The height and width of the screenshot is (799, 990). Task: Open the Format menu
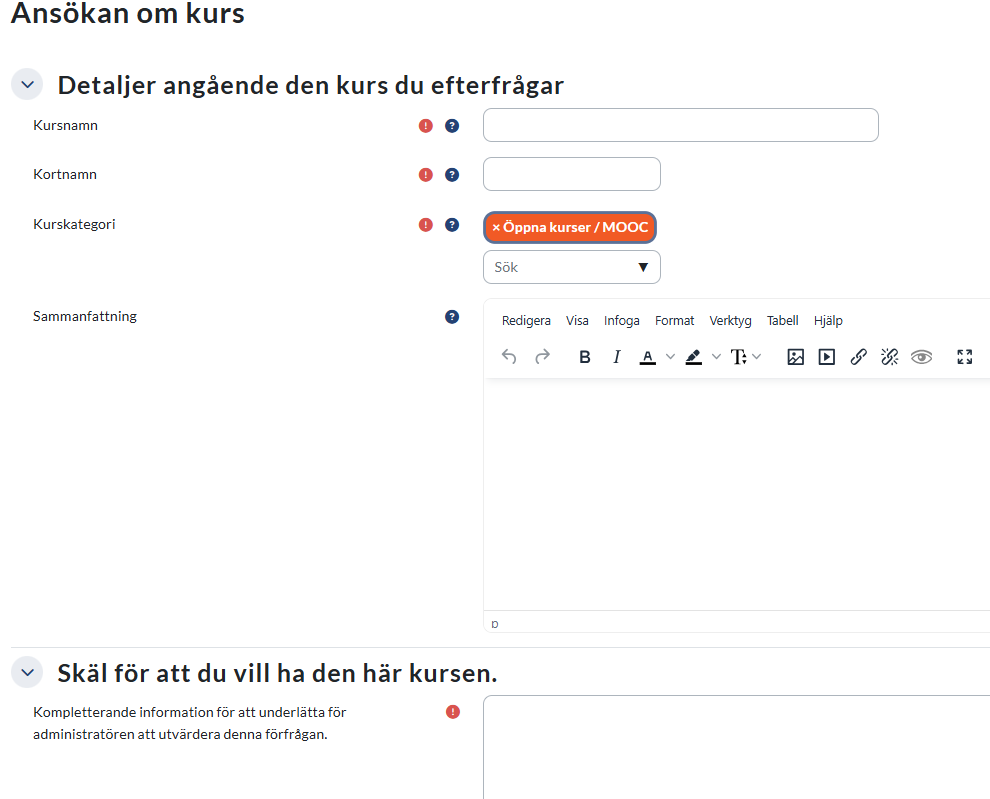click(x=674, y=321)
